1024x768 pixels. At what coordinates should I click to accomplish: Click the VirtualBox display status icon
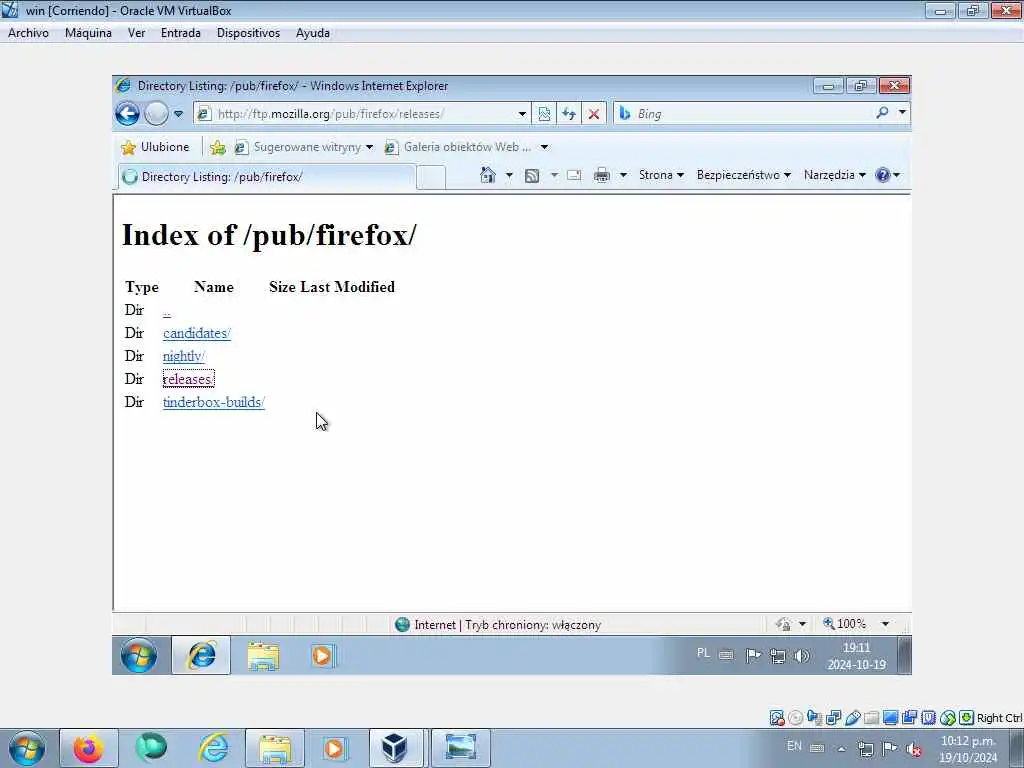[890, 718]
